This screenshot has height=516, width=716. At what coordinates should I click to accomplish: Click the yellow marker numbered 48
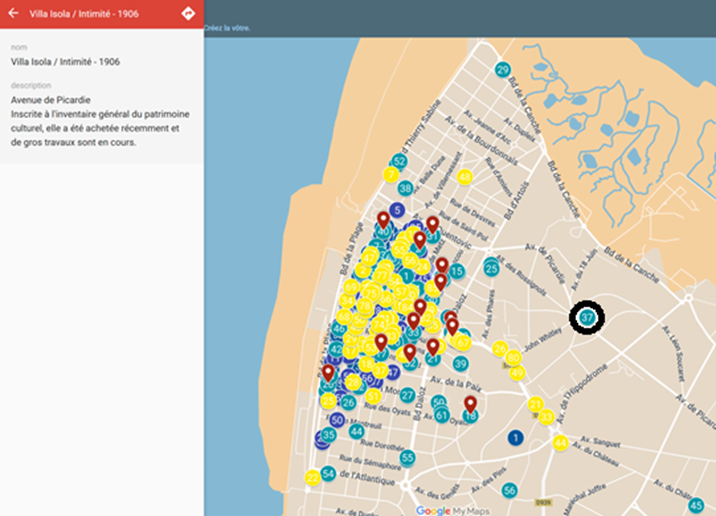point(464,177)
